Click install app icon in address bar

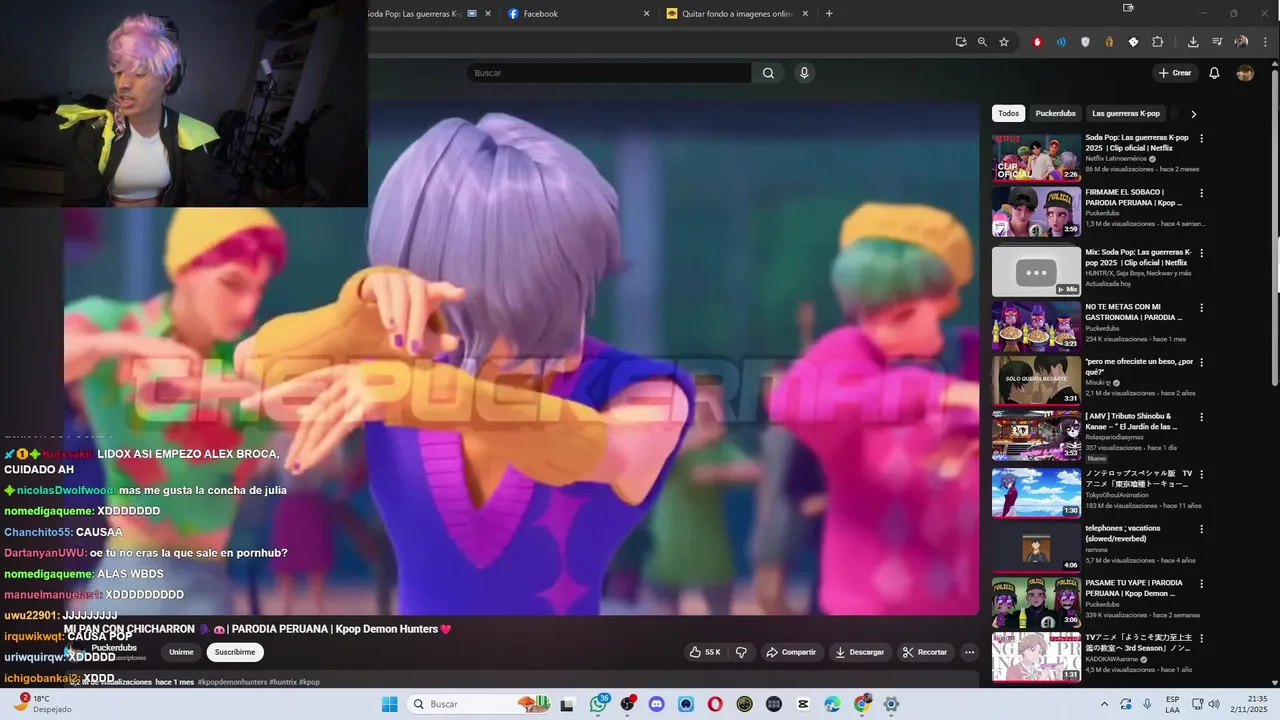pos(960,42)
